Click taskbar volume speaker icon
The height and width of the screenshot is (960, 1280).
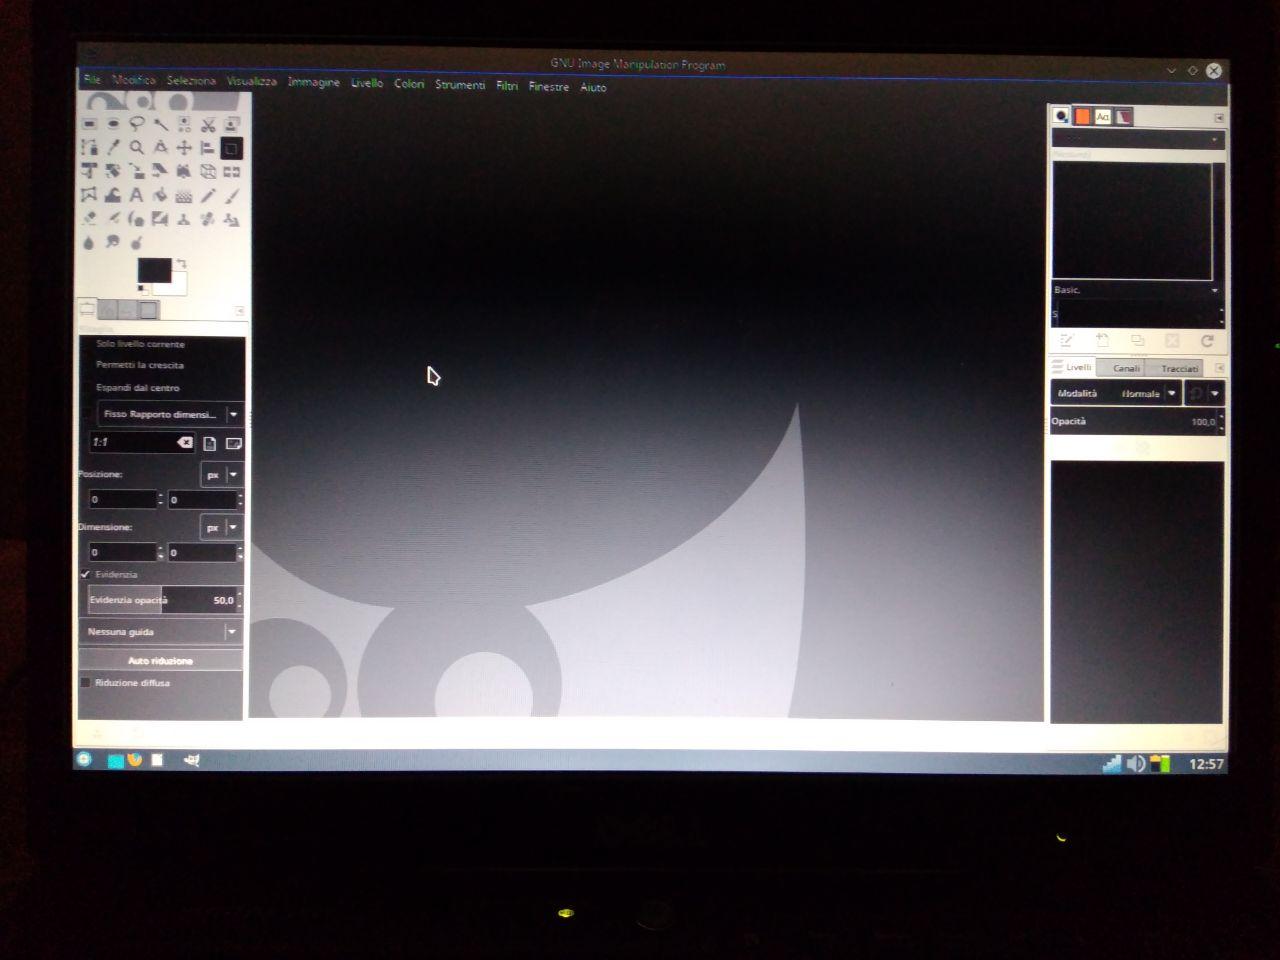coord(1136,764)
